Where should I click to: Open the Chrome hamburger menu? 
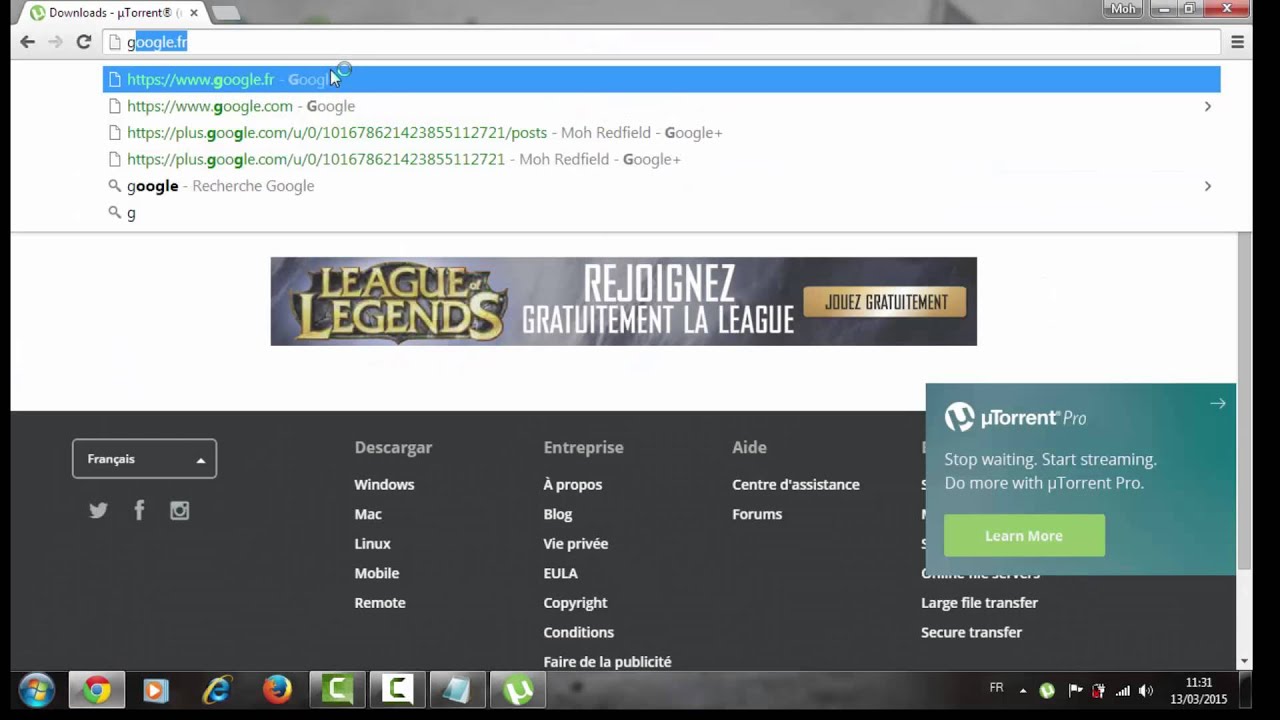(x=1237, y=42)
